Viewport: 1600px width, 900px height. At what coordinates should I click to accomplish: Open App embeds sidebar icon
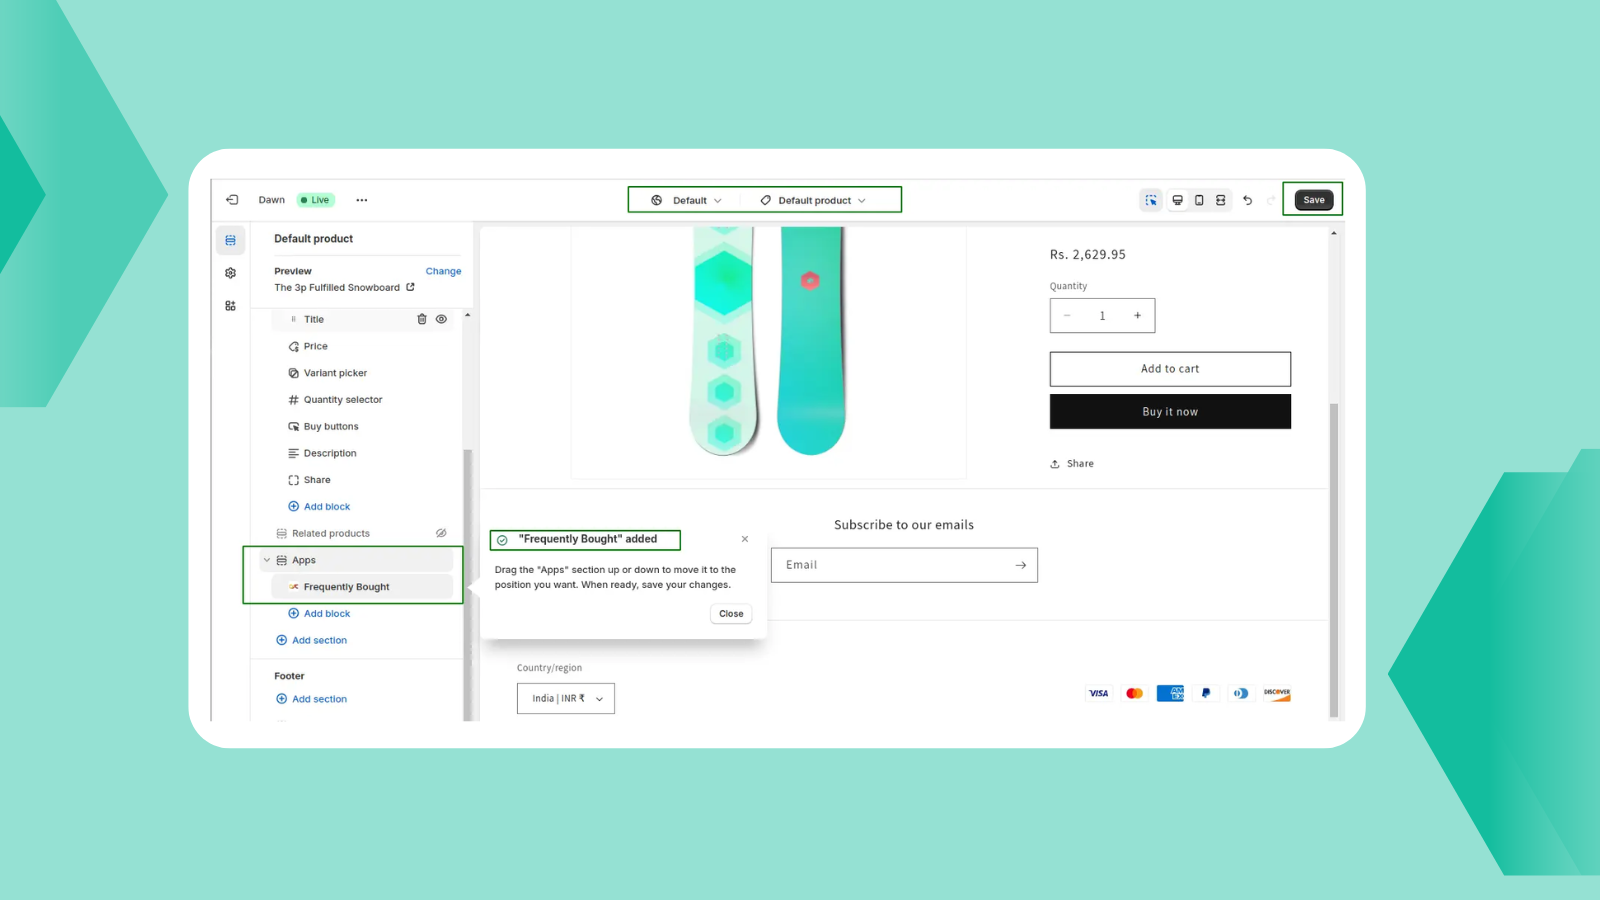pos(230,306)
